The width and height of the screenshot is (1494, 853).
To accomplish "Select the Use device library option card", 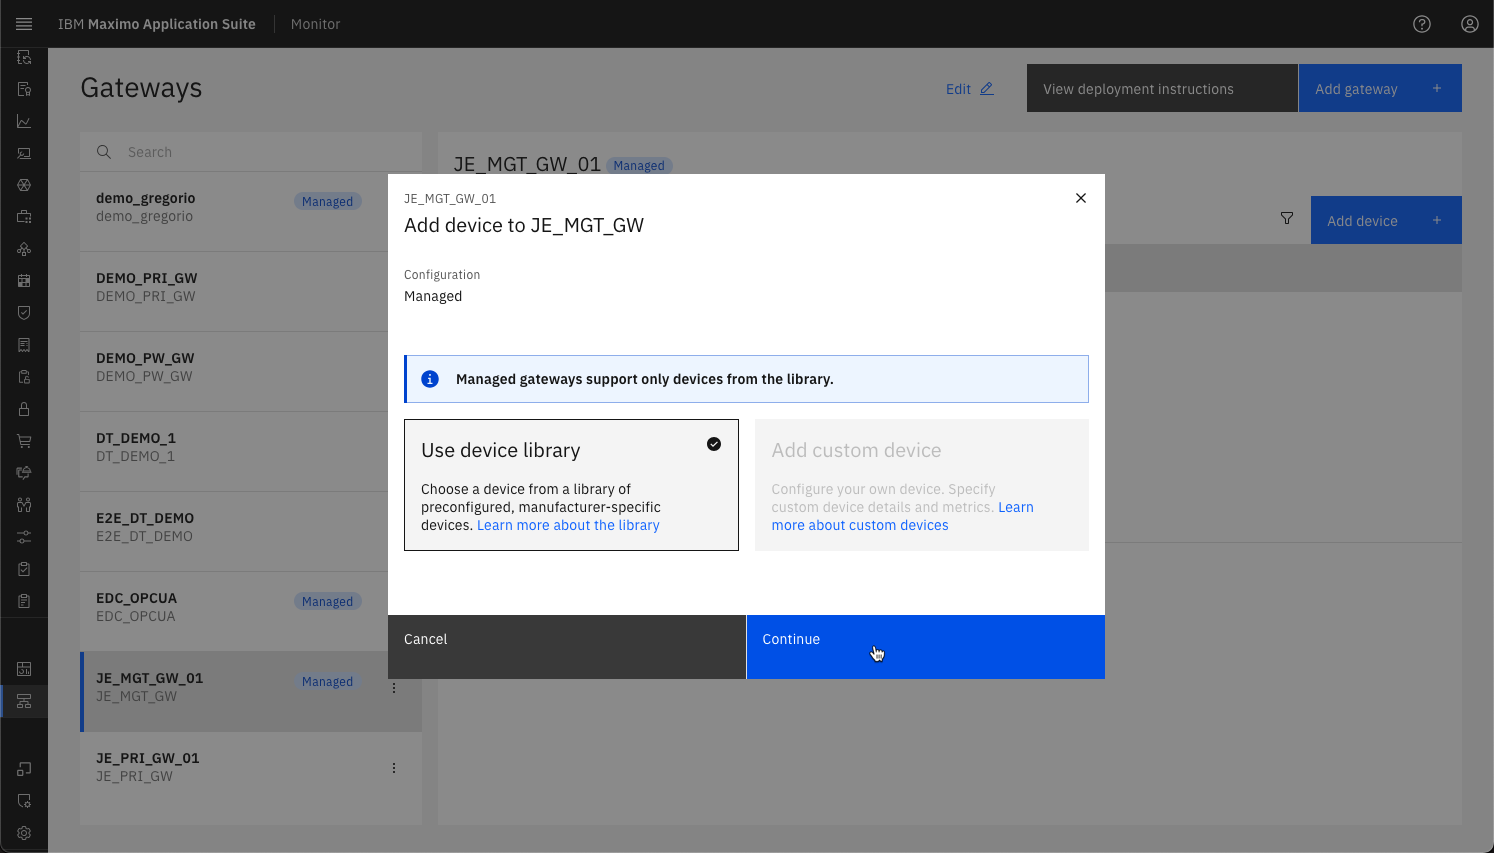I will tap(571, 485).
